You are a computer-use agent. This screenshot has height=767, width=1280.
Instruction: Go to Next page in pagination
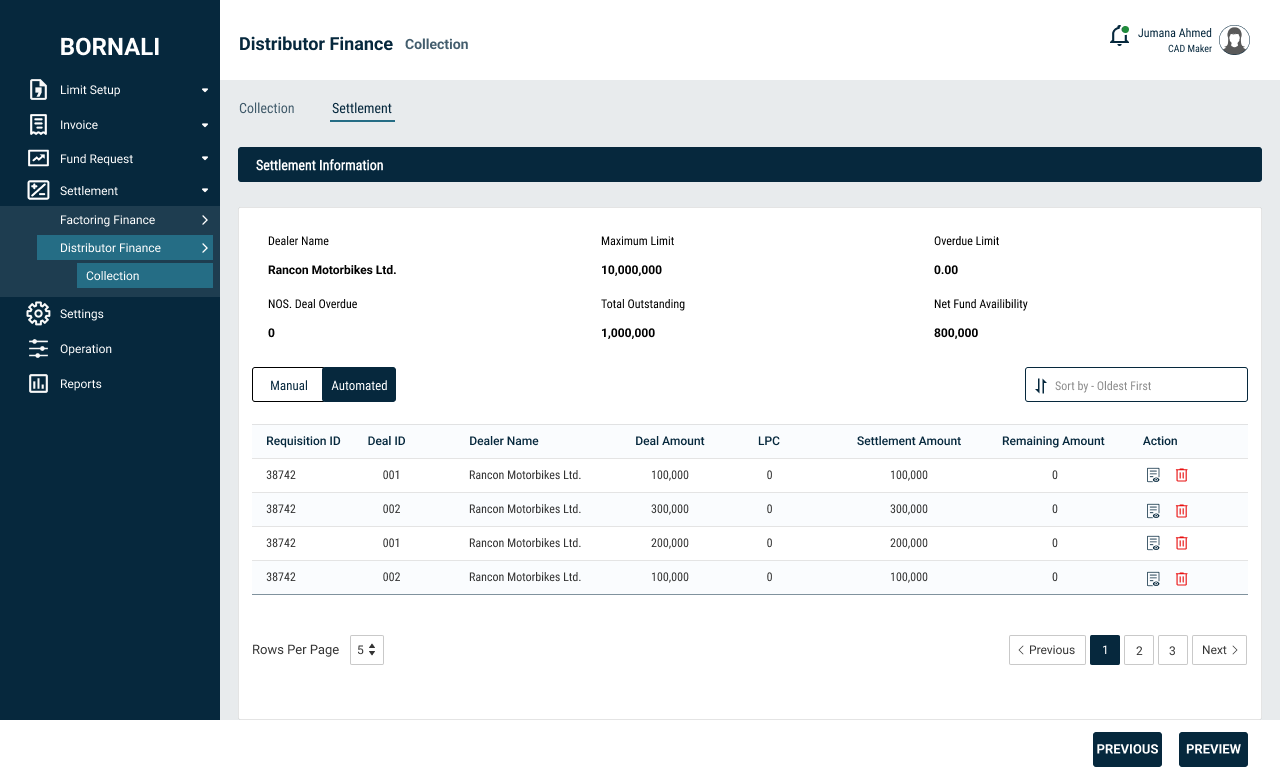click(1219, 650)
